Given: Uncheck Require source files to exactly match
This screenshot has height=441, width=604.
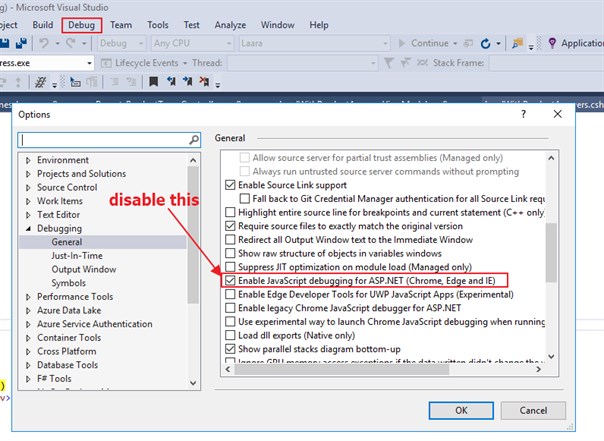Looking at the screenshot, I should pos(230,226).
